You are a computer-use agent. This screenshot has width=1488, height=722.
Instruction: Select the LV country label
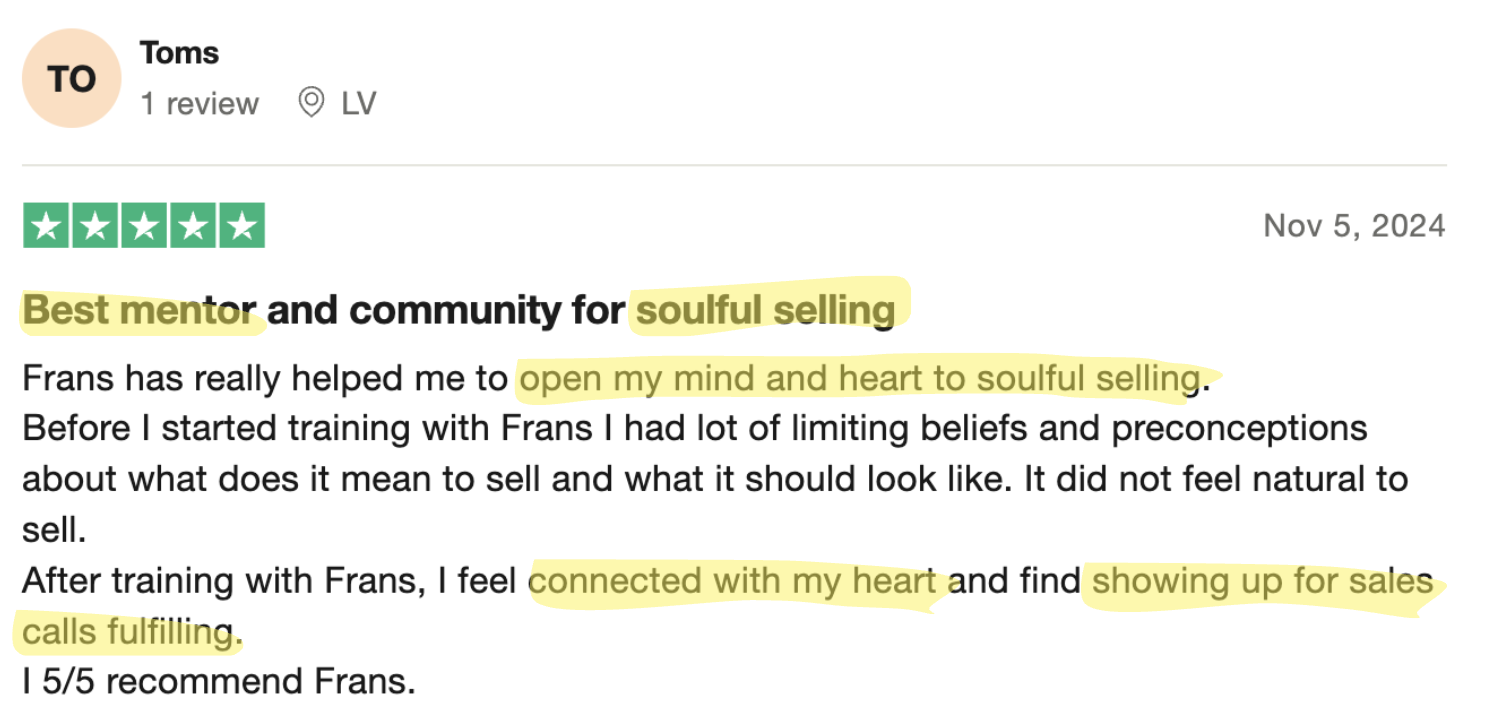(x=358, y=103)
